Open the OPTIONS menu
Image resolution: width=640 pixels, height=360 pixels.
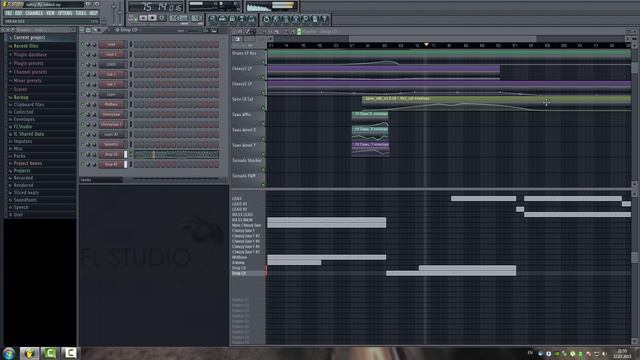[65, 13]
